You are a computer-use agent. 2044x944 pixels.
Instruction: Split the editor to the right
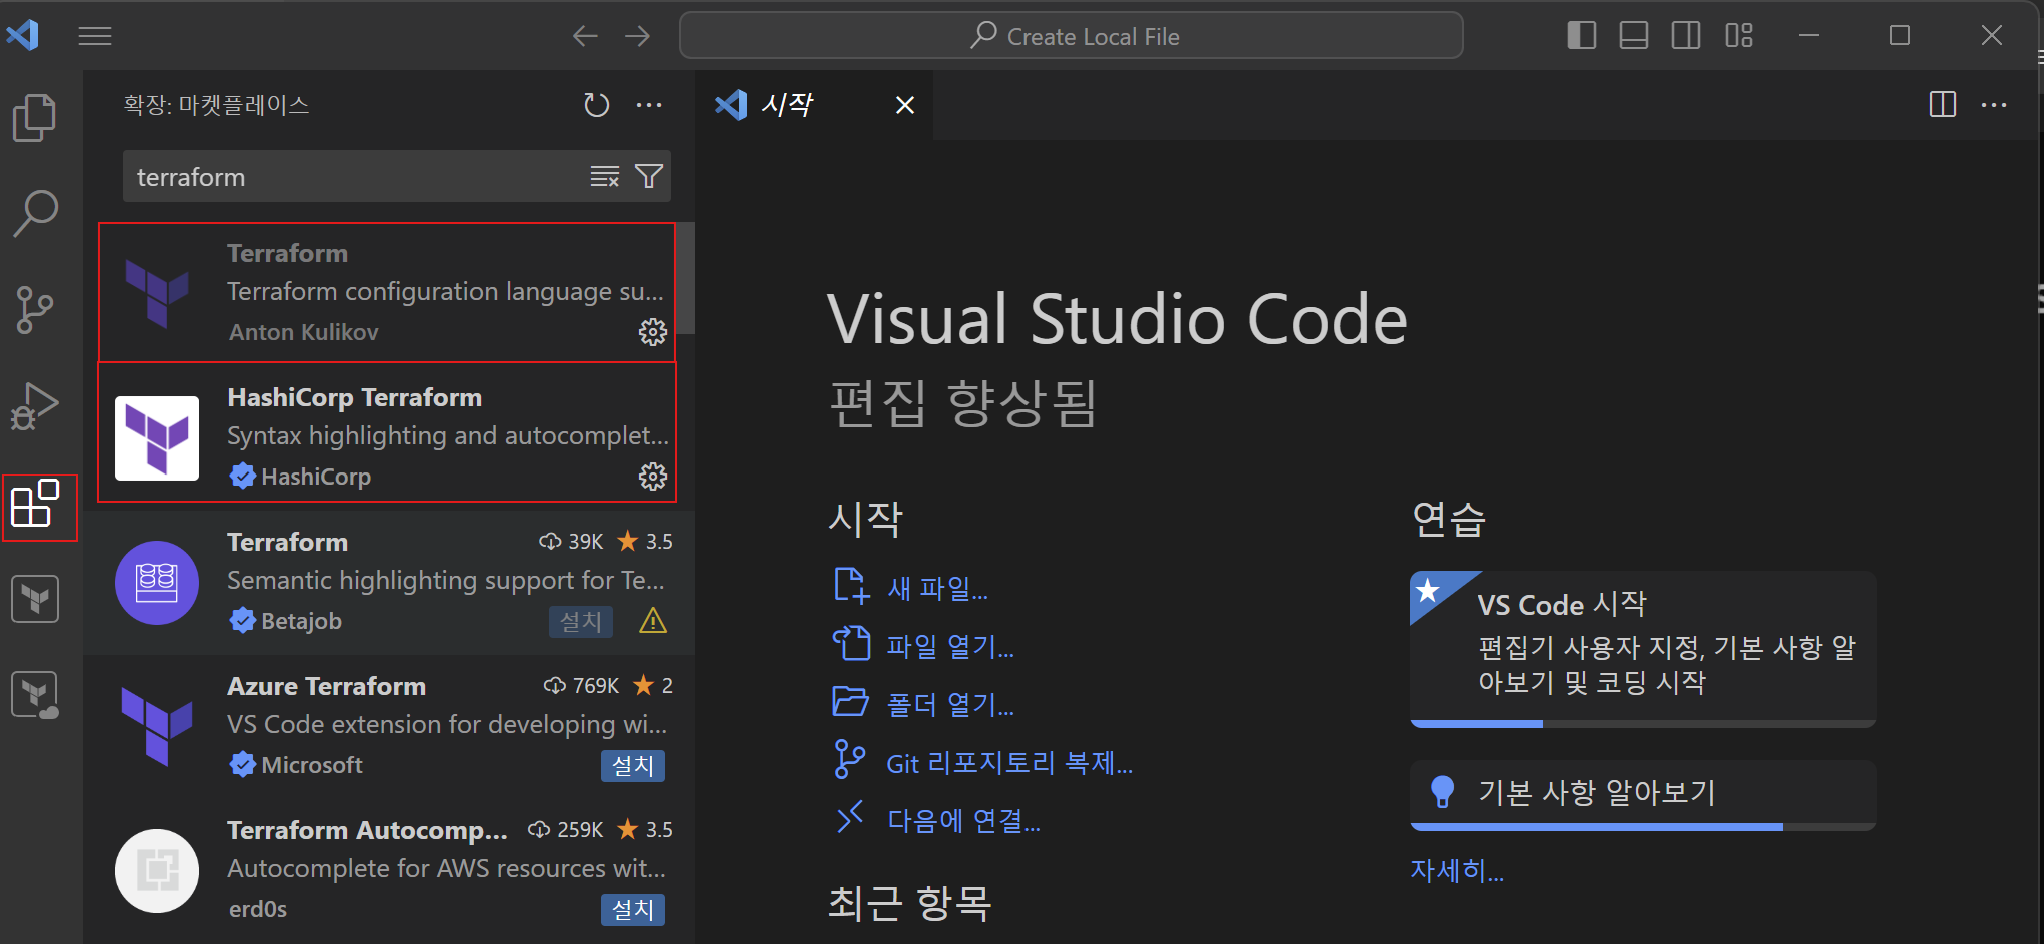pos(1943,105)
